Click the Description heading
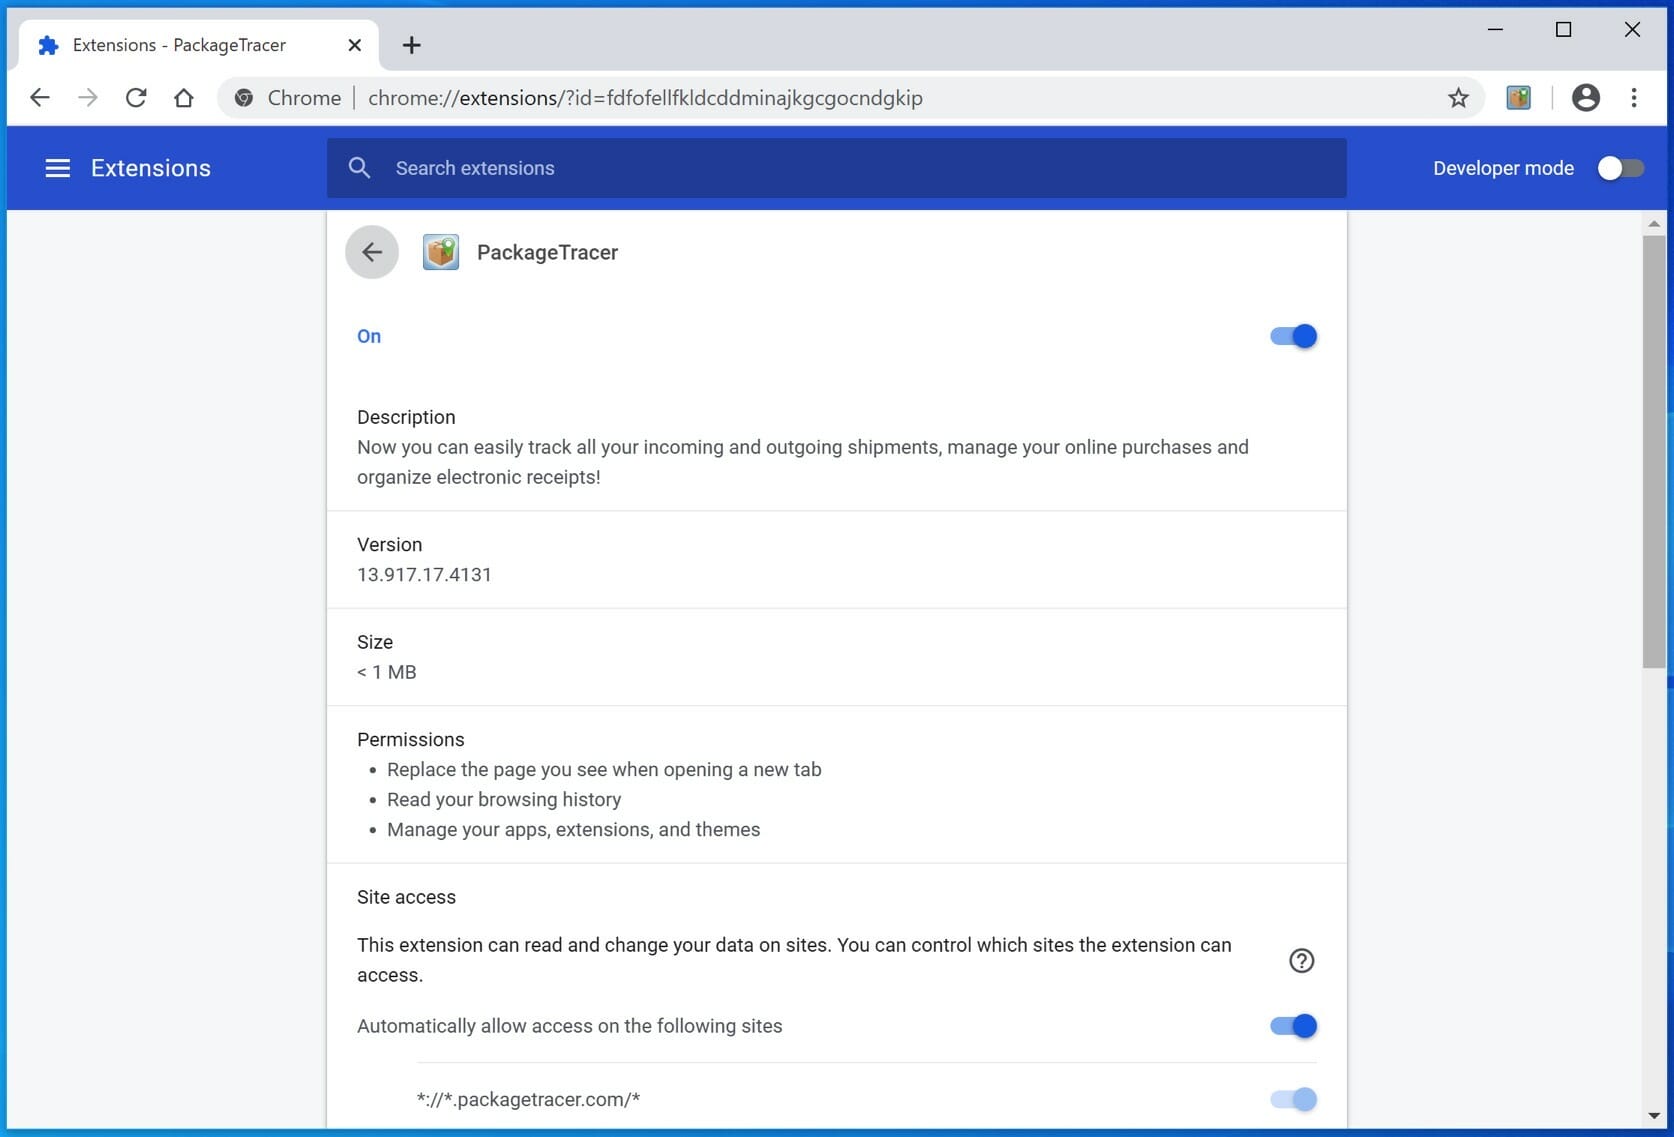Screen dimensions: 1674x1137 point(406,417)
